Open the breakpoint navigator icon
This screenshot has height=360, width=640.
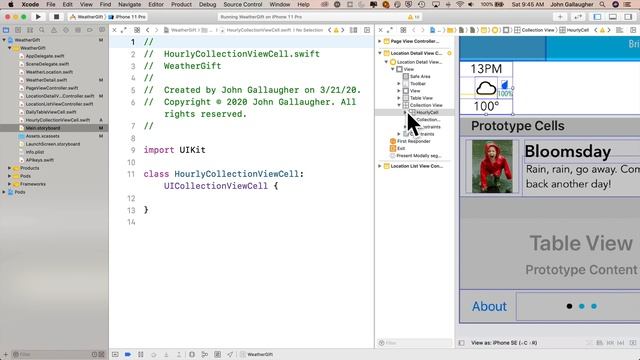[90, 30]
